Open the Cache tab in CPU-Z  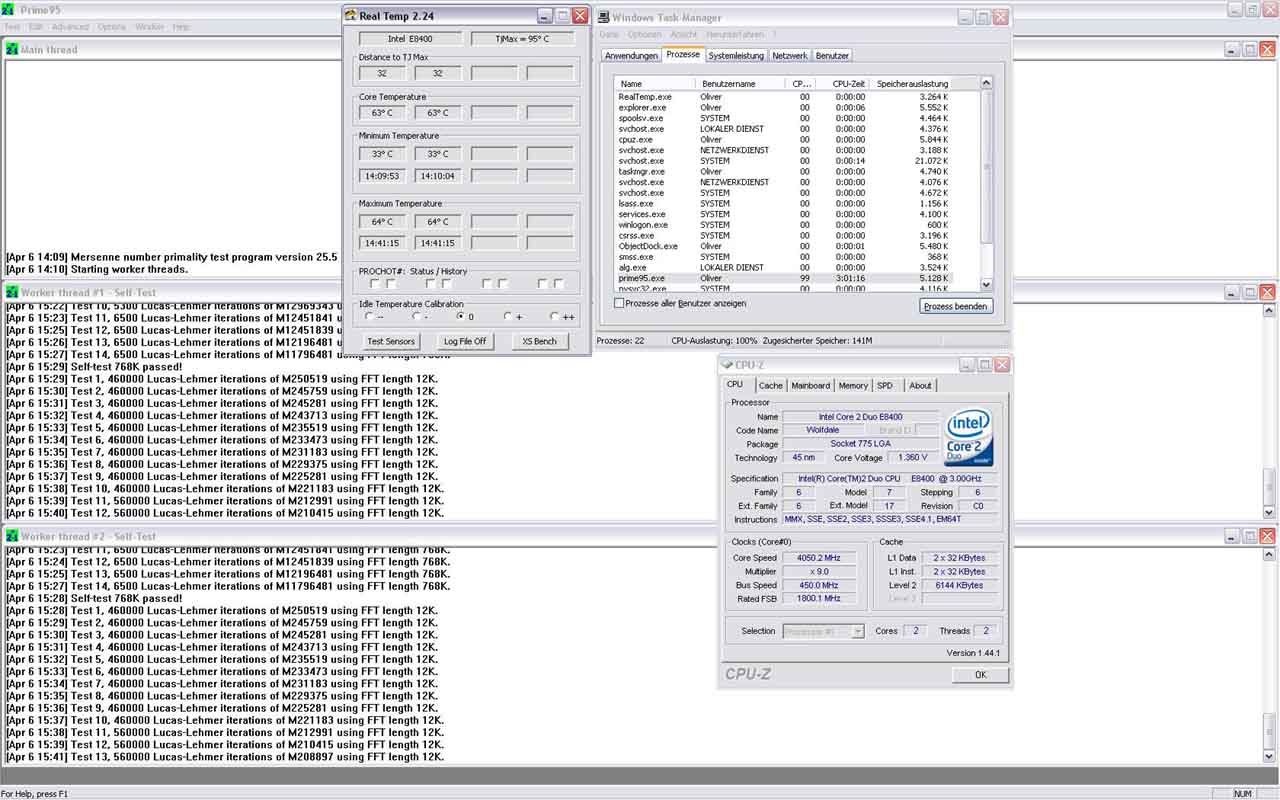pyautogui.click(x=770, y=386)
